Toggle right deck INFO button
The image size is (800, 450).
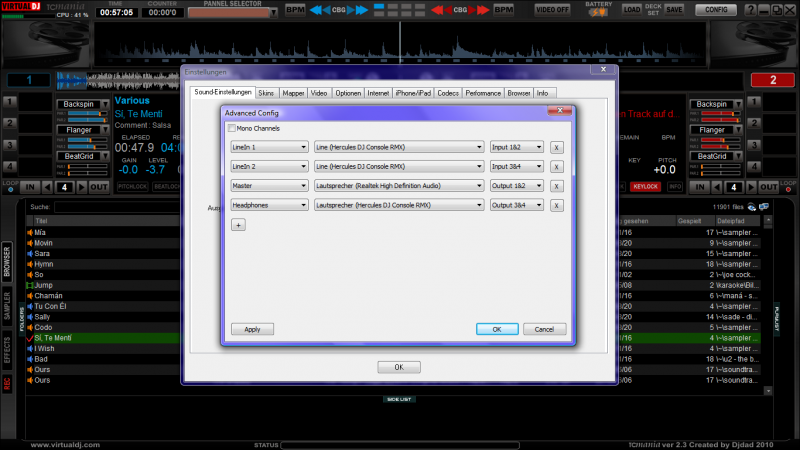(x=674, y=187)
